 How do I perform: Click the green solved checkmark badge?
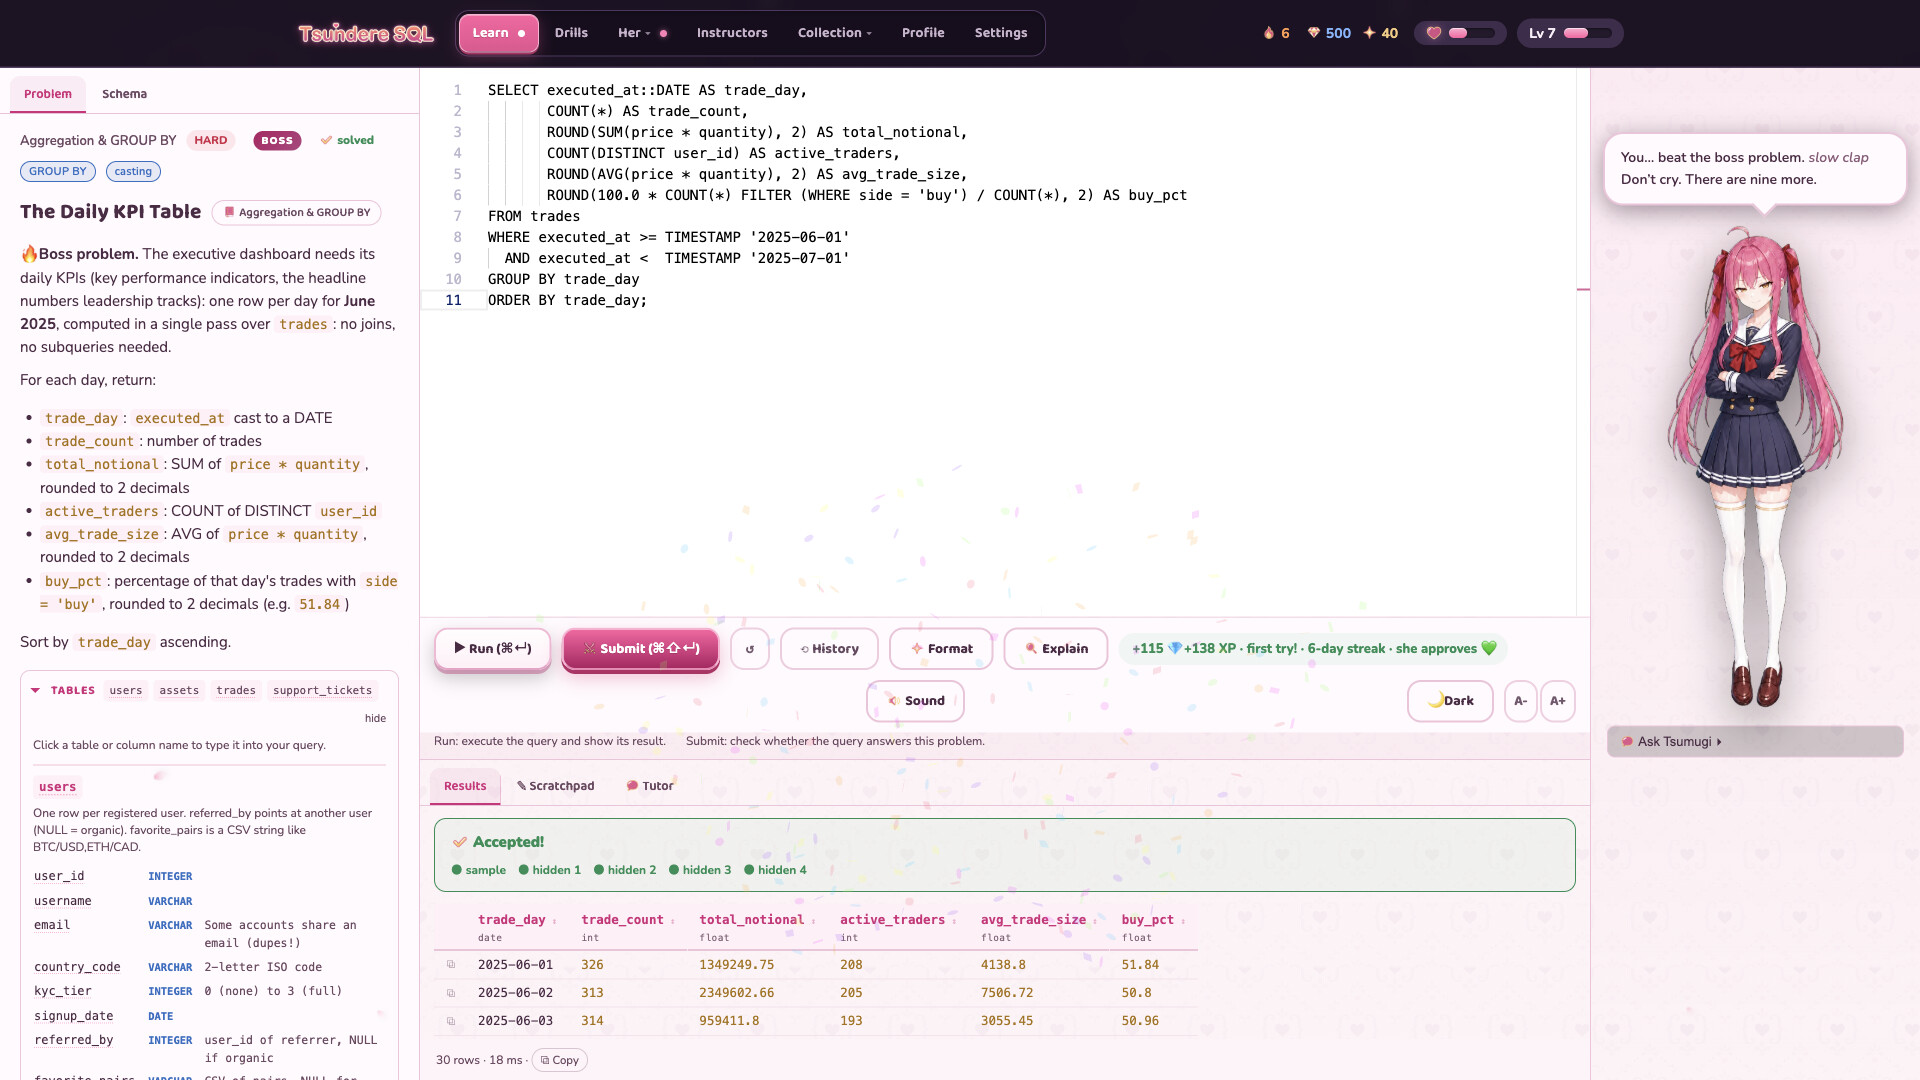click(347, 140)
